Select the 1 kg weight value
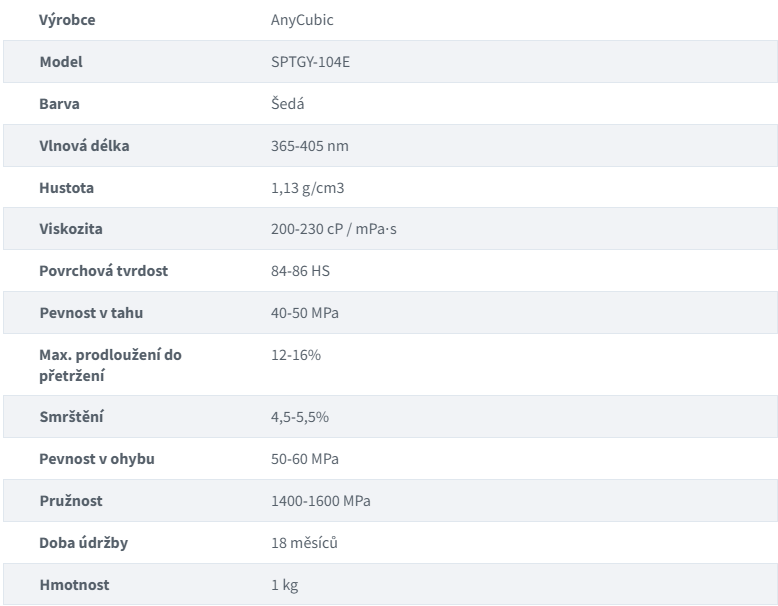Image resolution: width=778 pixels, height=606 pixels. click(x=284, y=585)
